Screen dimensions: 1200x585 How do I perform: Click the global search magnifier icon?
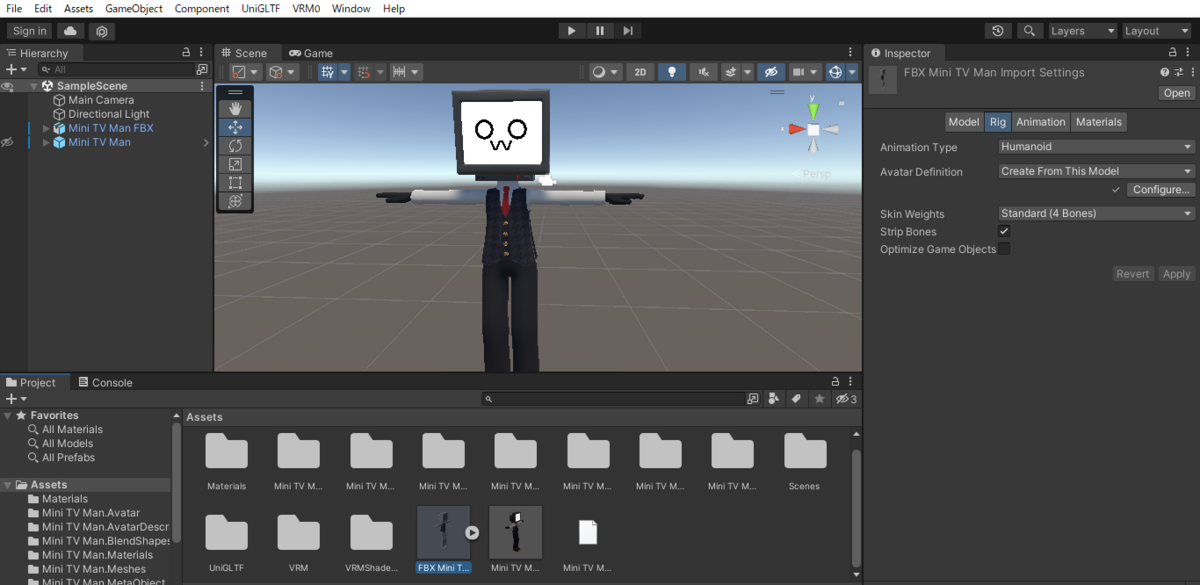[1029, 31]
